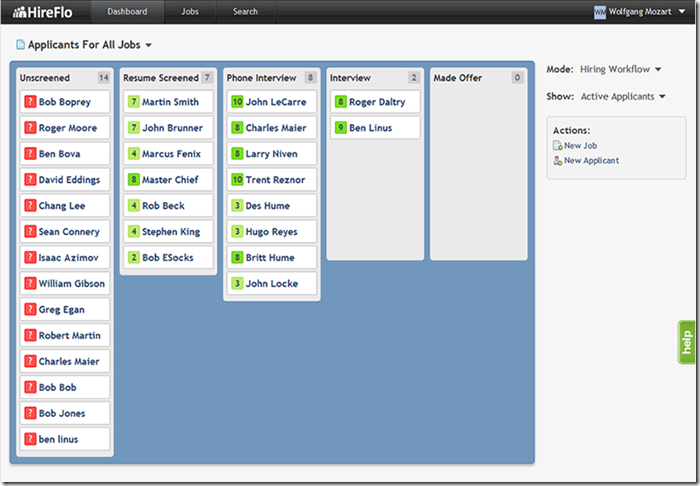Click the Resume Screened count badge 7
700x486 pixels.
coord(207,78)
